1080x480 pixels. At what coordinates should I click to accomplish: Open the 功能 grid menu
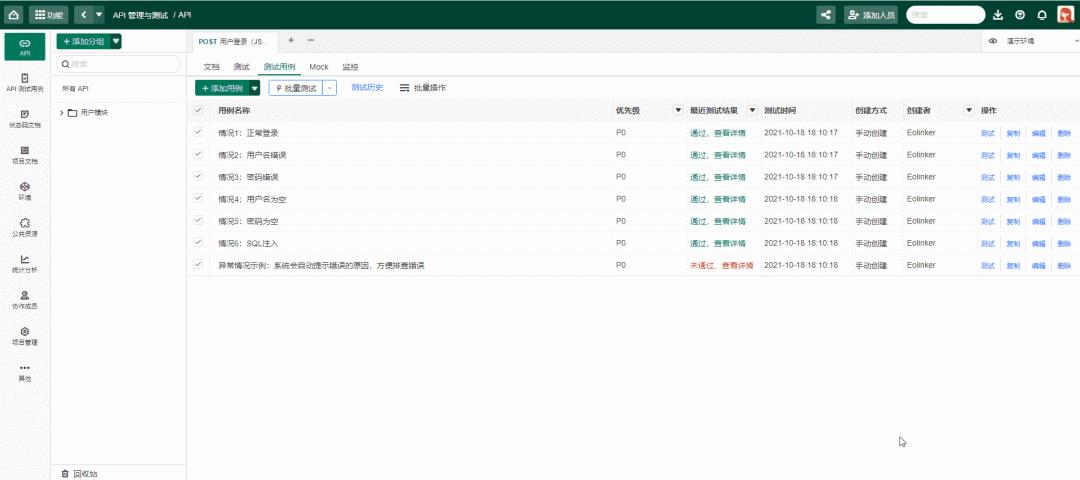pos(49,14)
